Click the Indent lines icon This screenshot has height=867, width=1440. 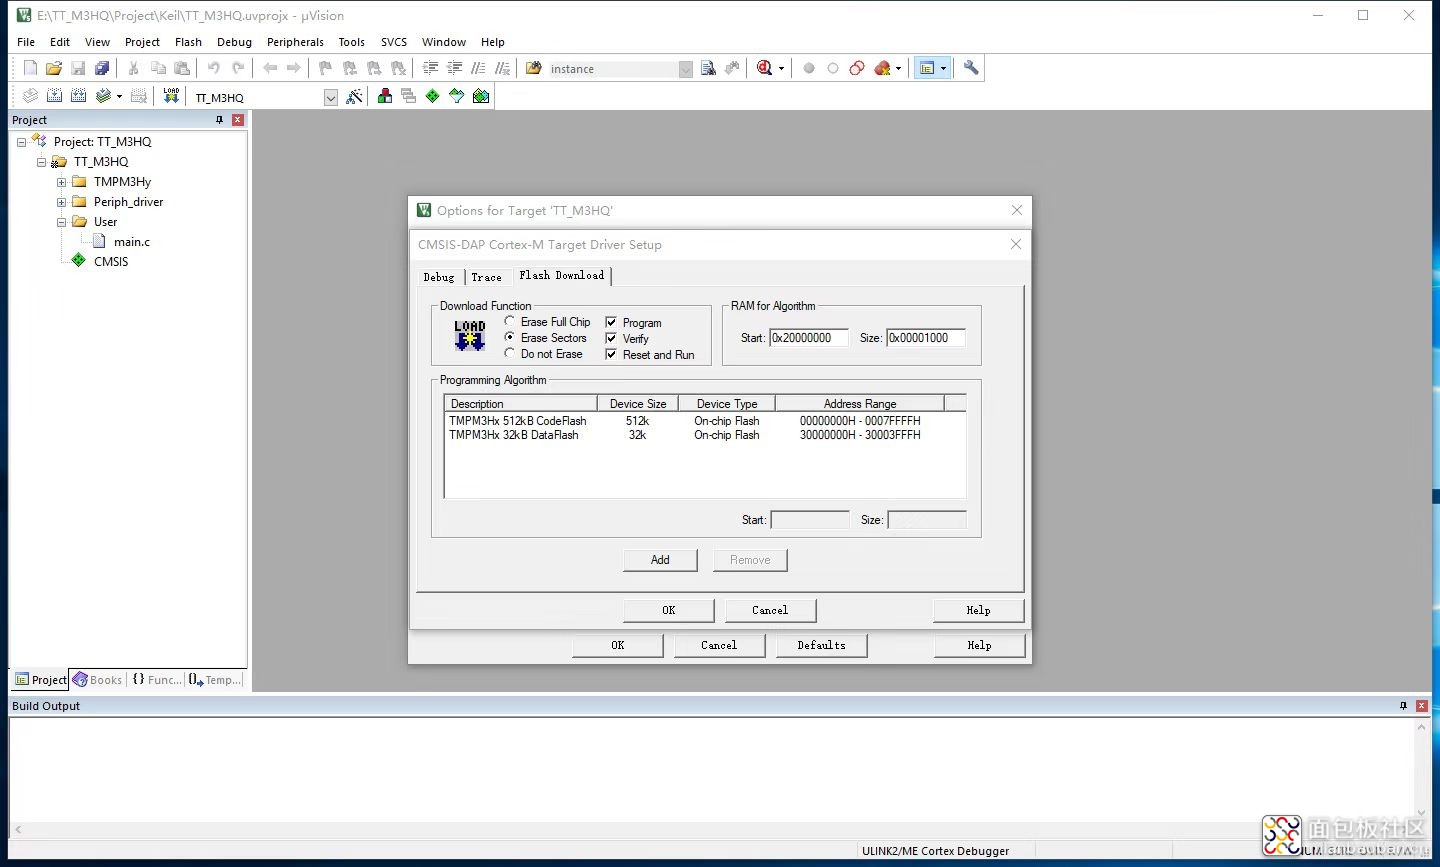(430, 68)
